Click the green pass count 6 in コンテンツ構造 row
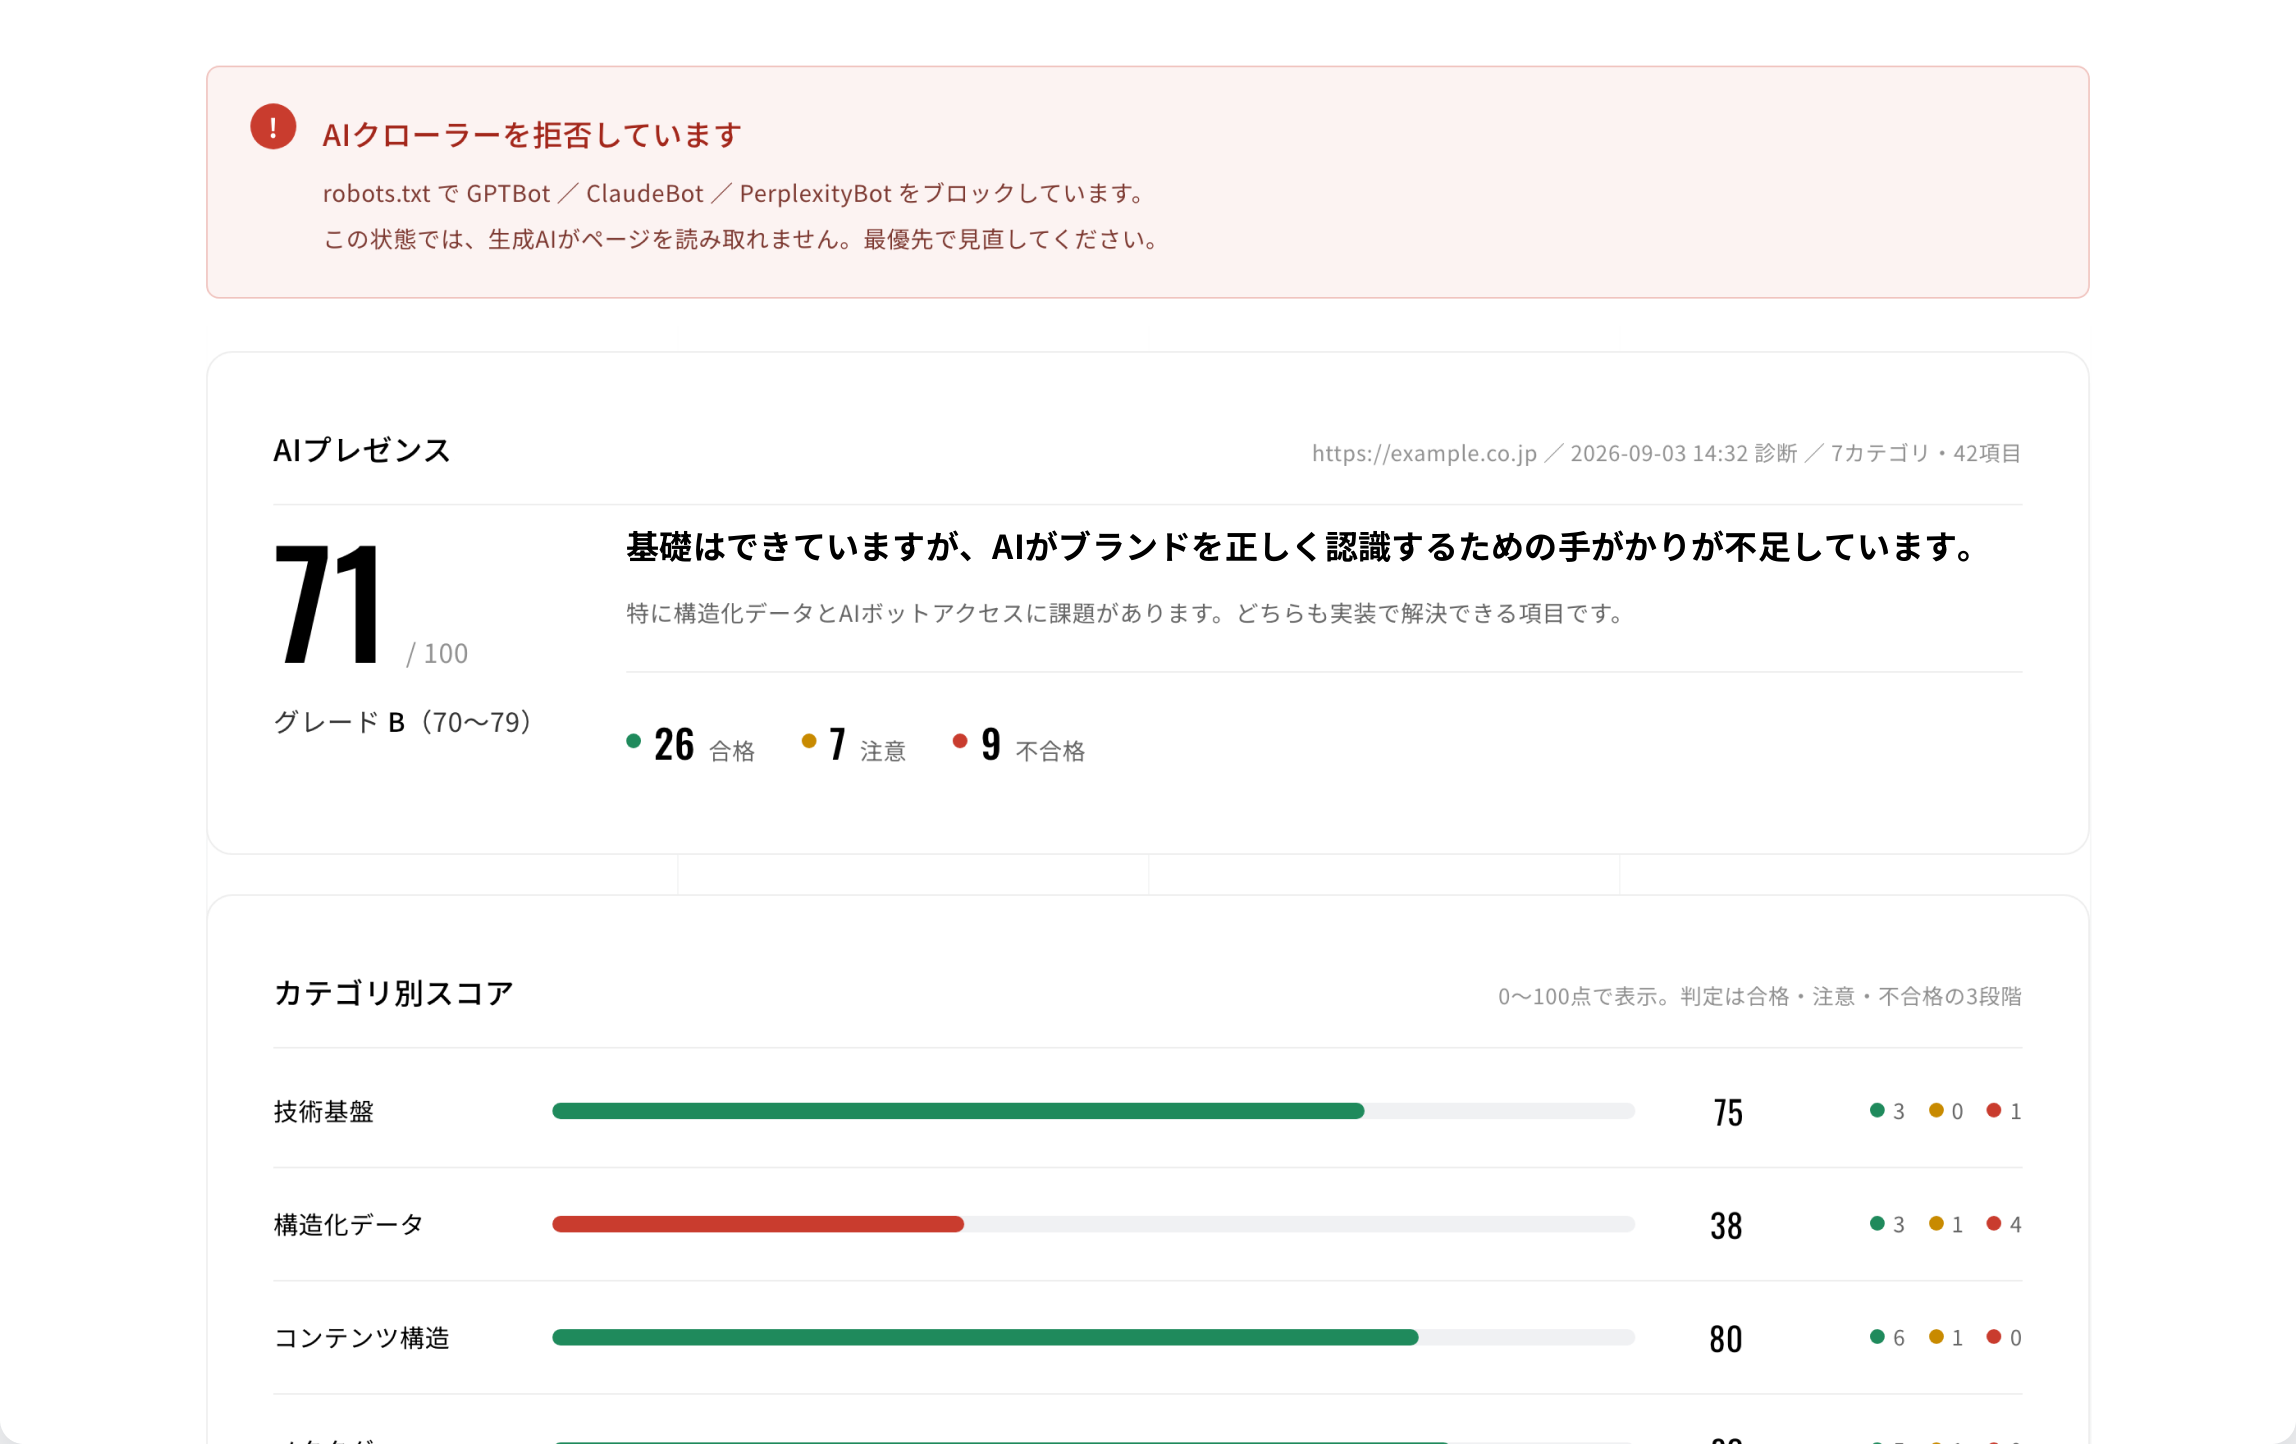The image size is (2296, 1444). coord(1887,1337)
